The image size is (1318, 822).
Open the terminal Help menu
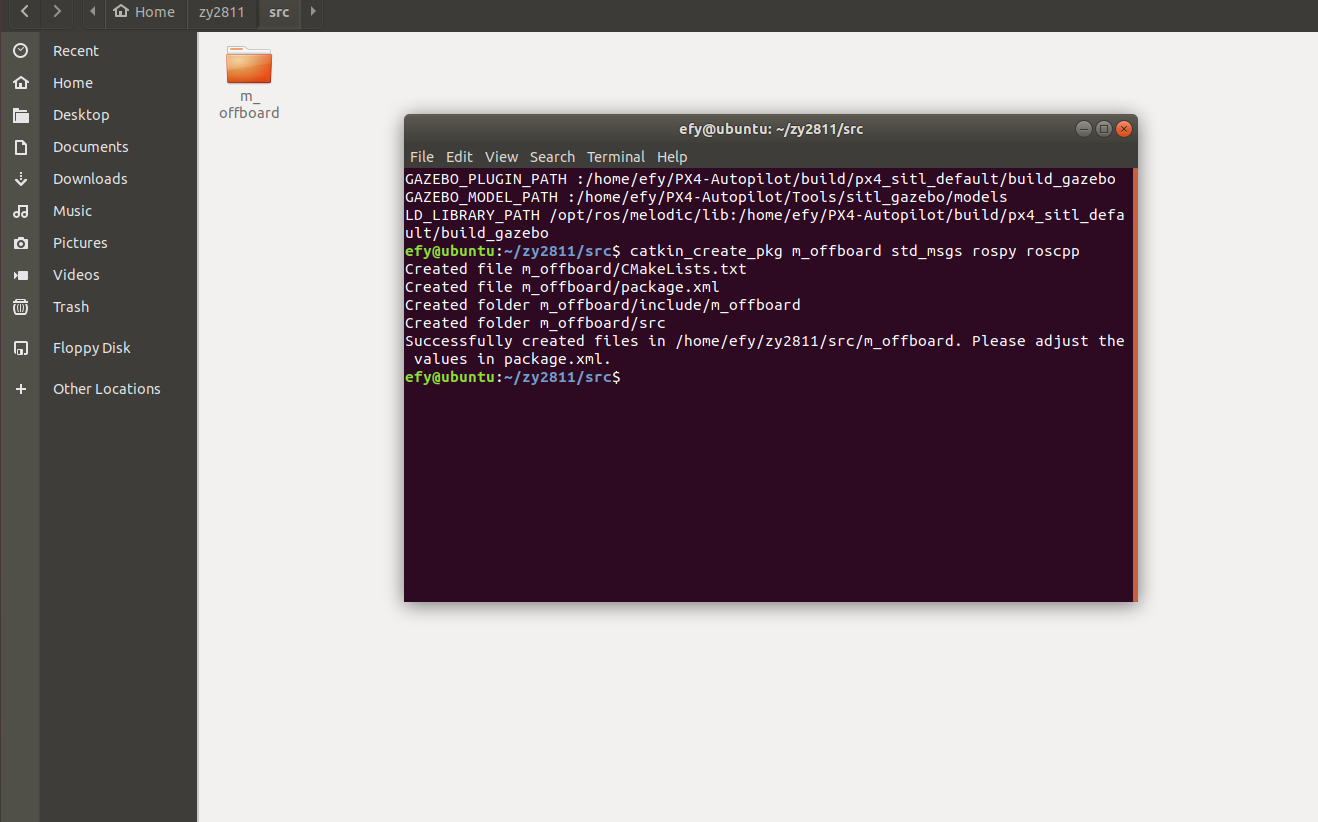click(x=672, y=157)
